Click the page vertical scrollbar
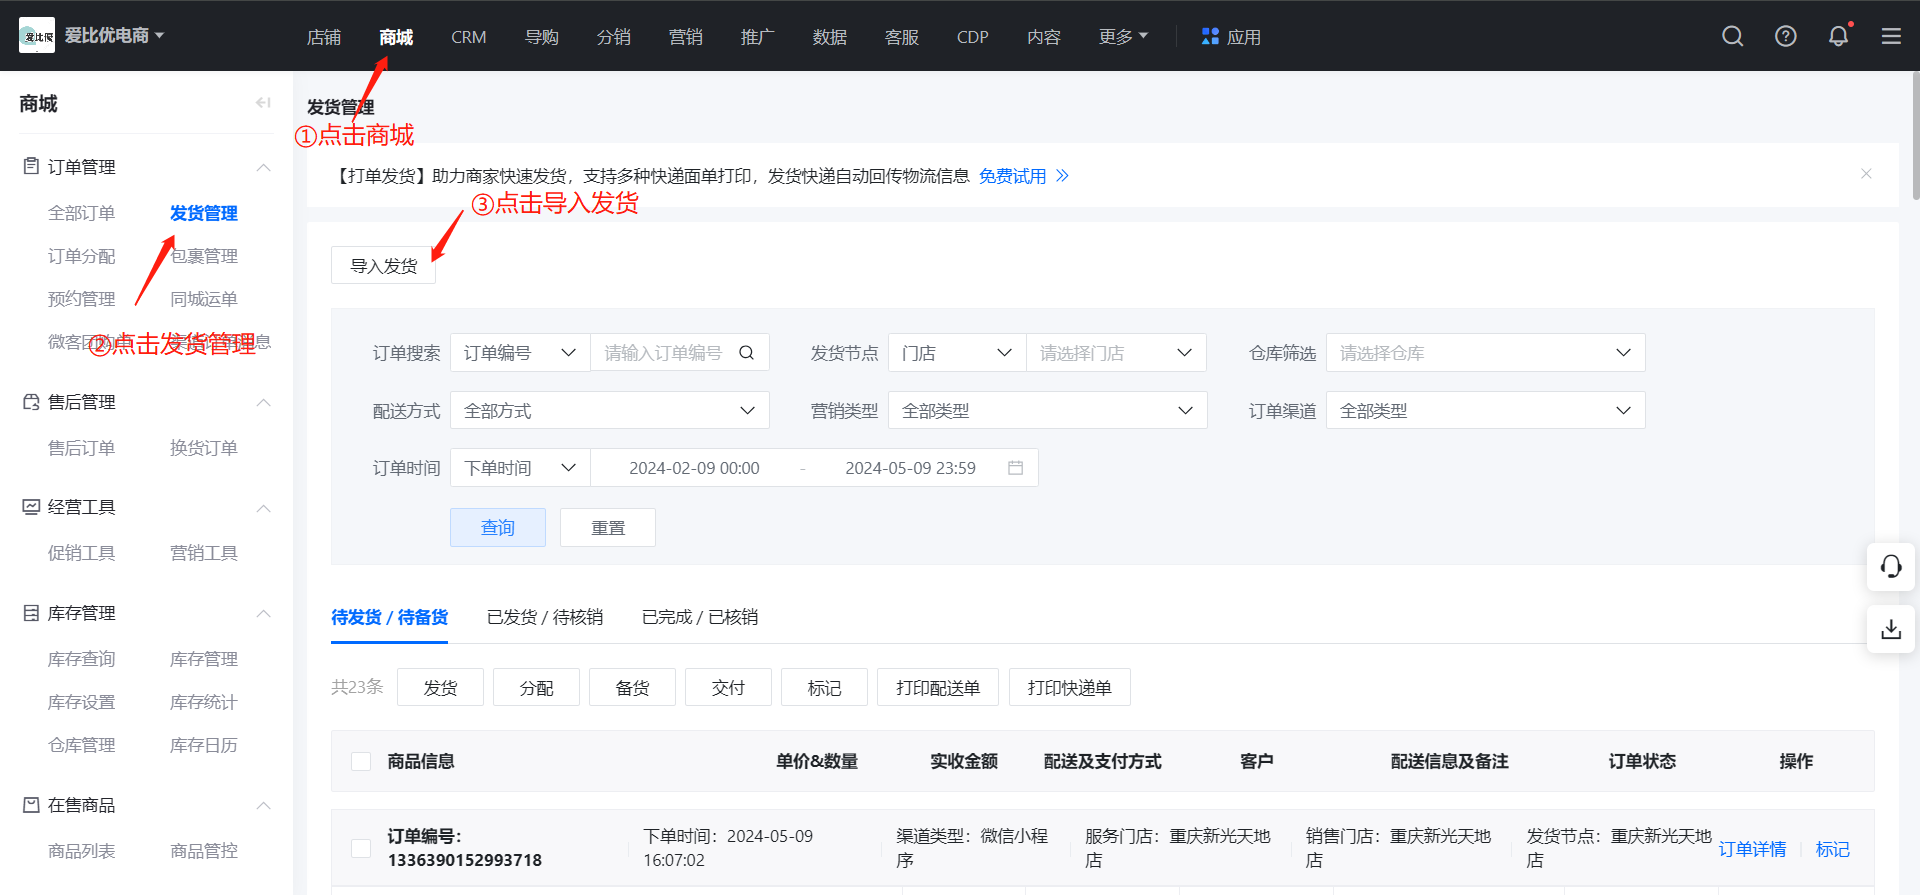 (1914, 135)
